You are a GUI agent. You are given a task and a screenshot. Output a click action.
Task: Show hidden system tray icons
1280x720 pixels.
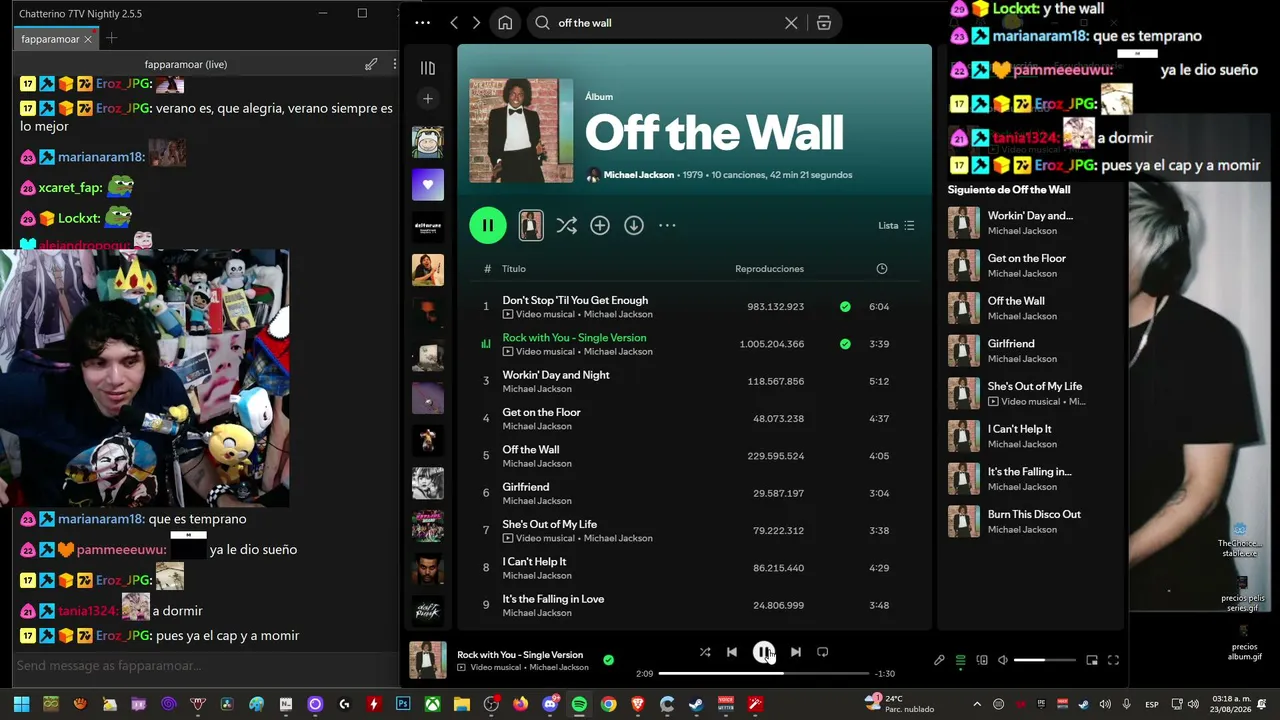[x=977, y=704]
